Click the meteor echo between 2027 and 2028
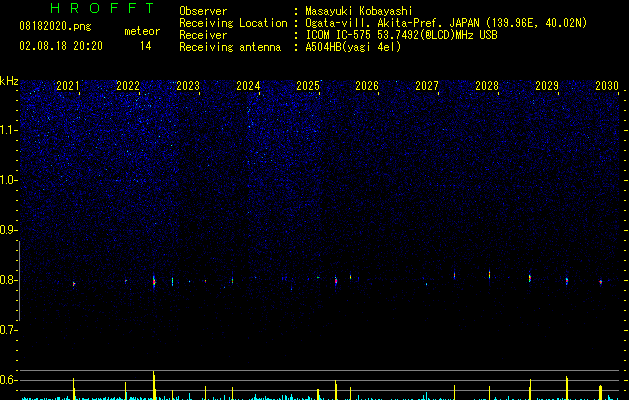629x400 pixels. point(455,275)
